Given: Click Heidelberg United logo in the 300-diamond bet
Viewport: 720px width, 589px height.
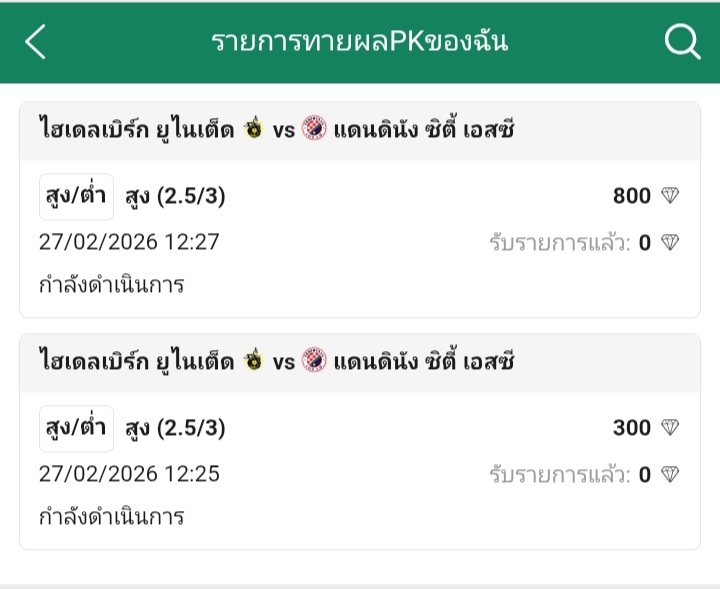Looking at the screenshot, I should (x=253, y=361).
